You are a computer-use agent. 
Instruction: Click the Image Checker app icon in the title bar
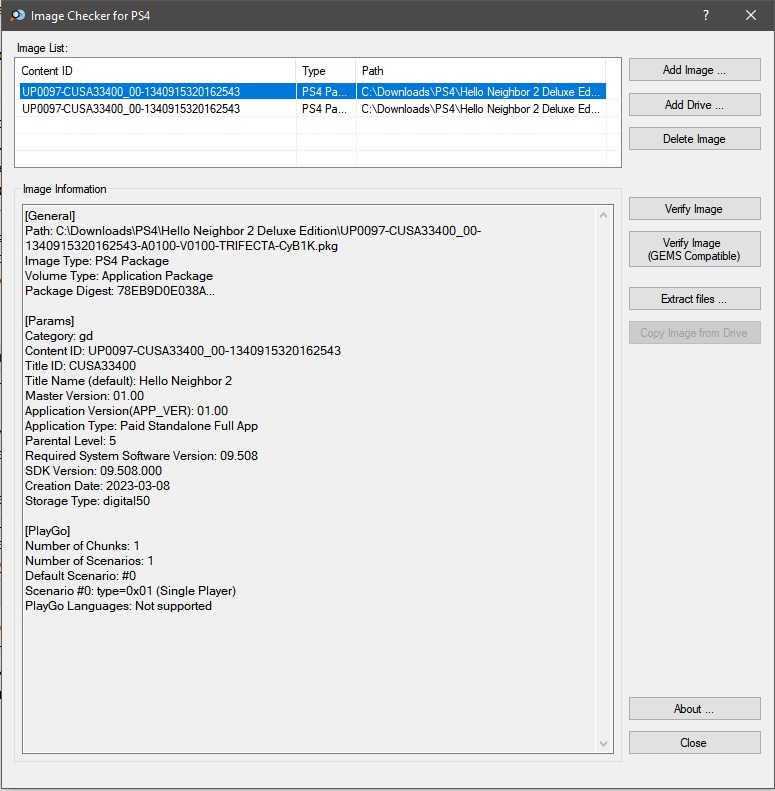(18, 15)
